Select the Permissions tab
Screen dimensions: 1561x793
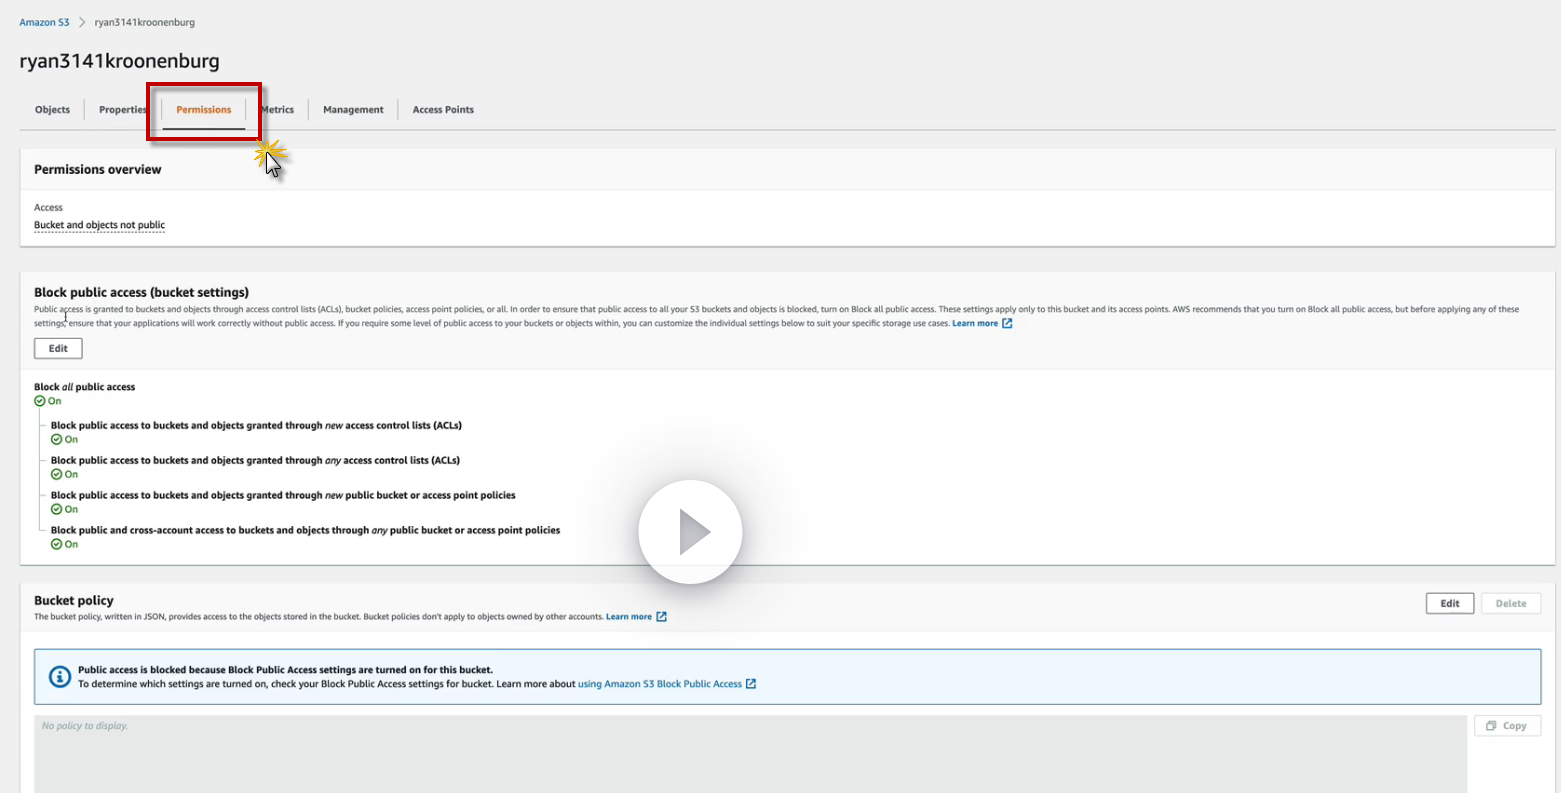click(x=204, y=110)
